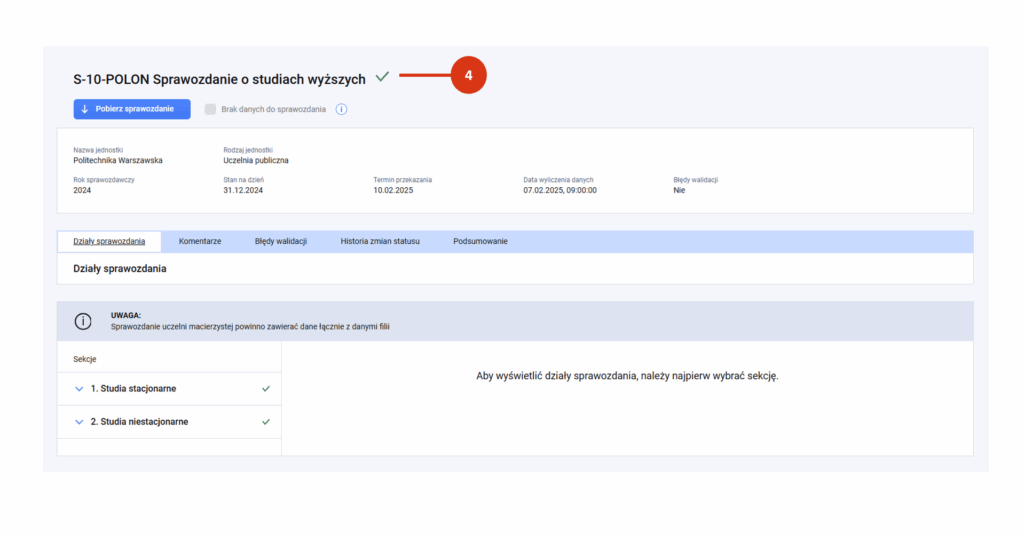Click green checkmark on Studia stacjonarne row

pos(266,389)
